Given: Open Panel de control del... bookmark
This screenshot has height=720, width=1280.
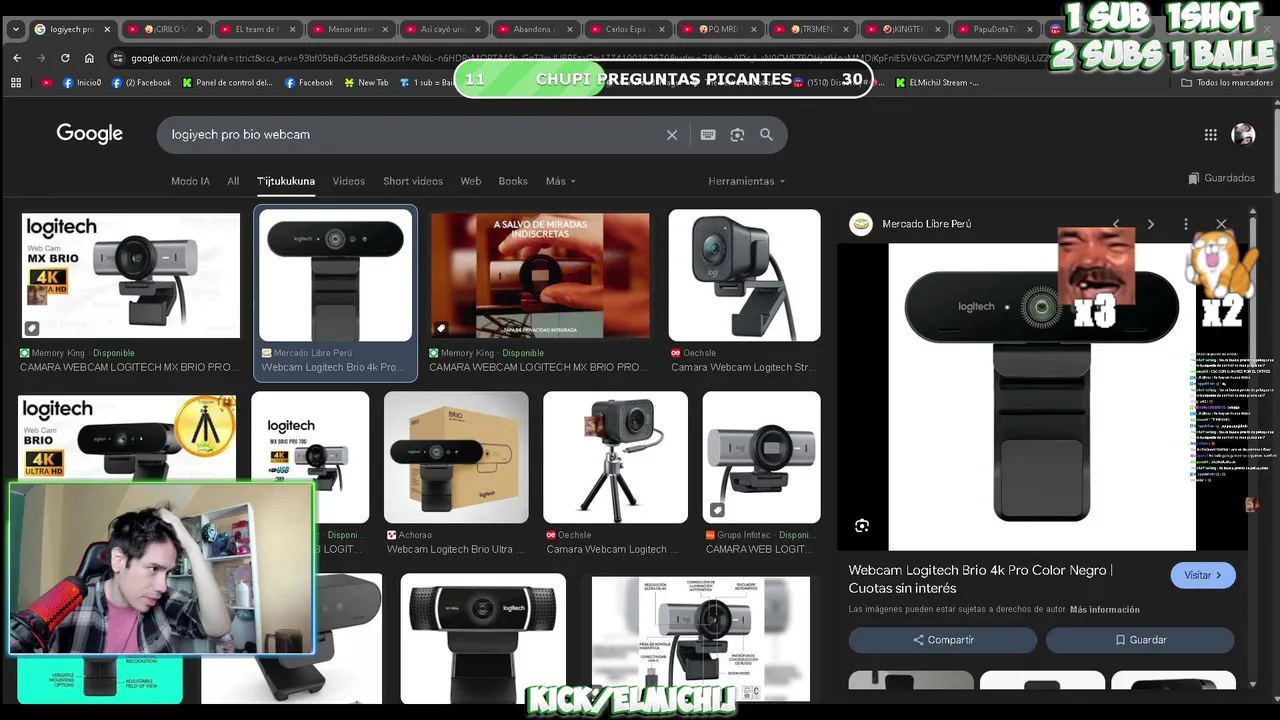Looking at the screenshot, I should [228, 83].
